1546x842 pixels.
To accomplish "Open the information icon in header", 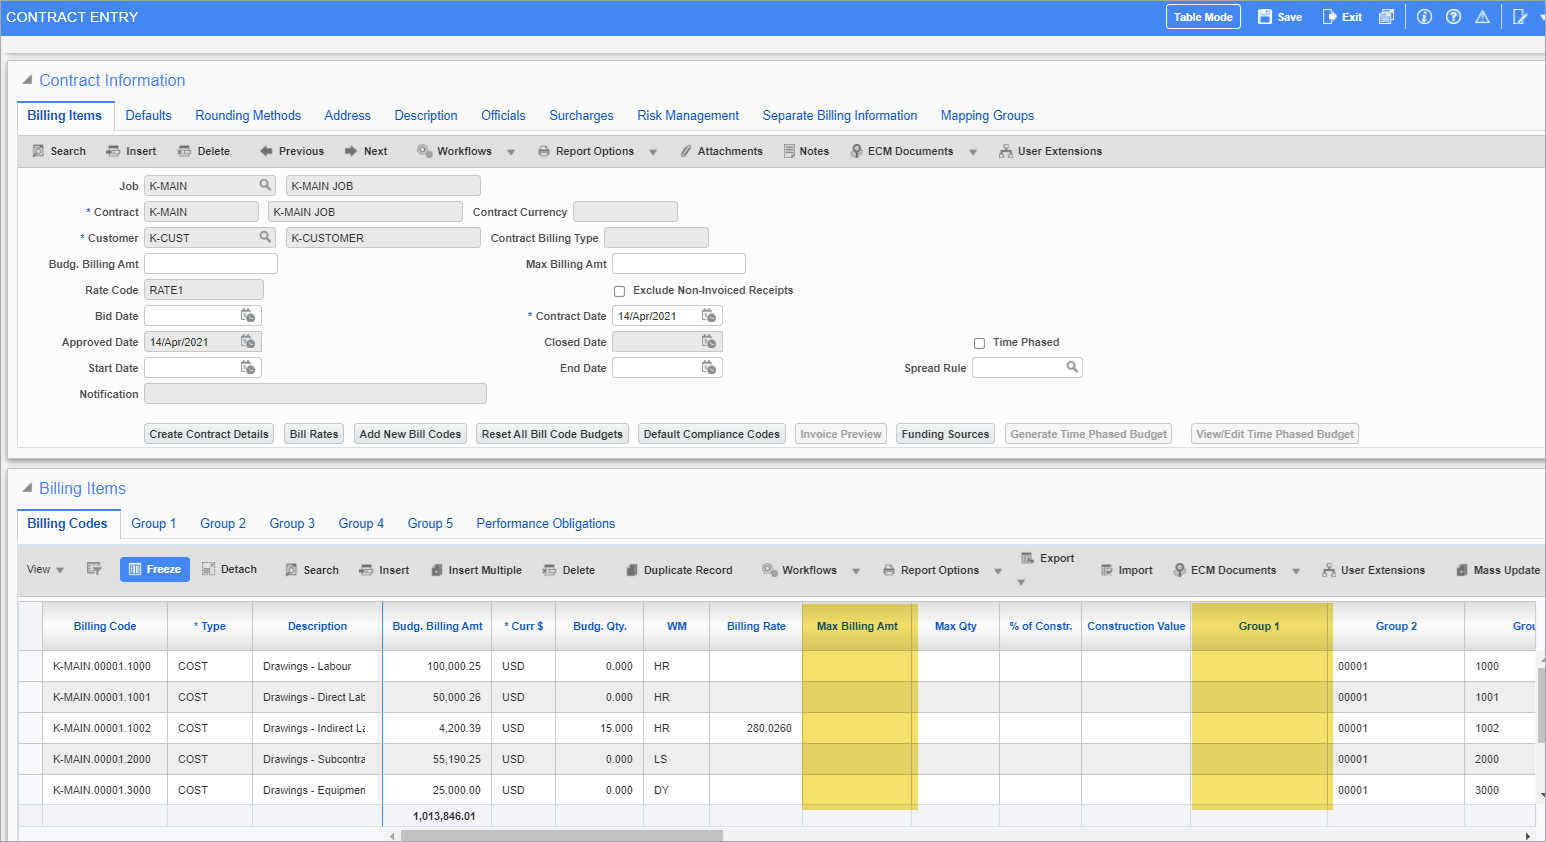I will 1424,17.
